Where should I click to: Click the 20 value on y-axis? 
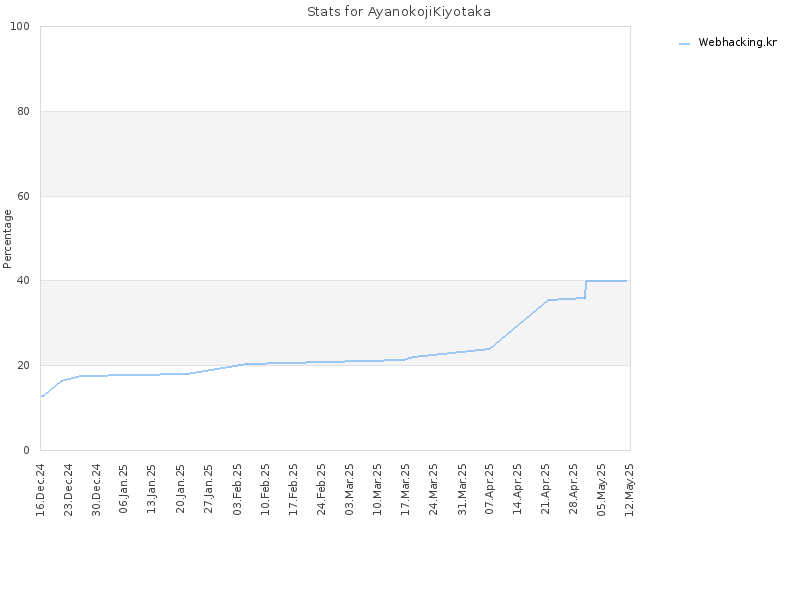[23, 365]
